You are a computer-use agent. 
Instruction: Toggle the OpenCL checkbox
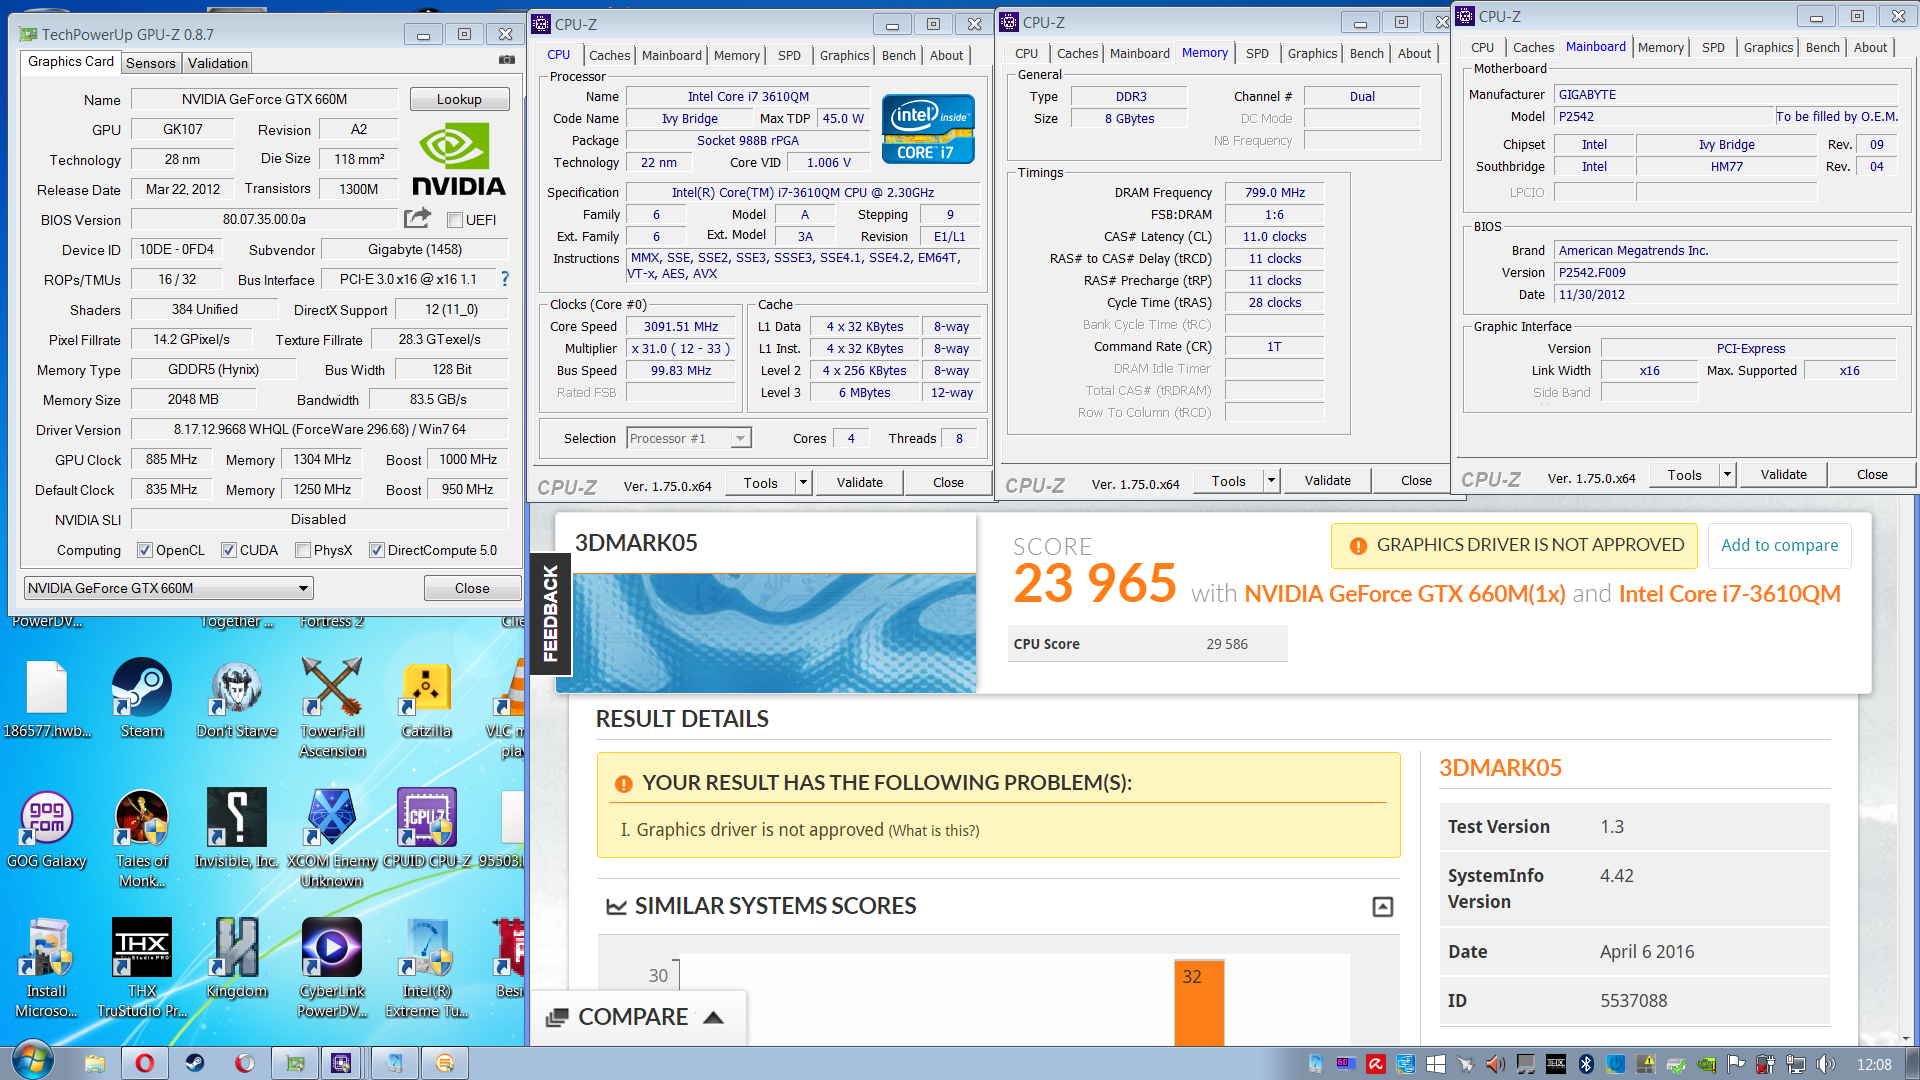click(145, 550)
